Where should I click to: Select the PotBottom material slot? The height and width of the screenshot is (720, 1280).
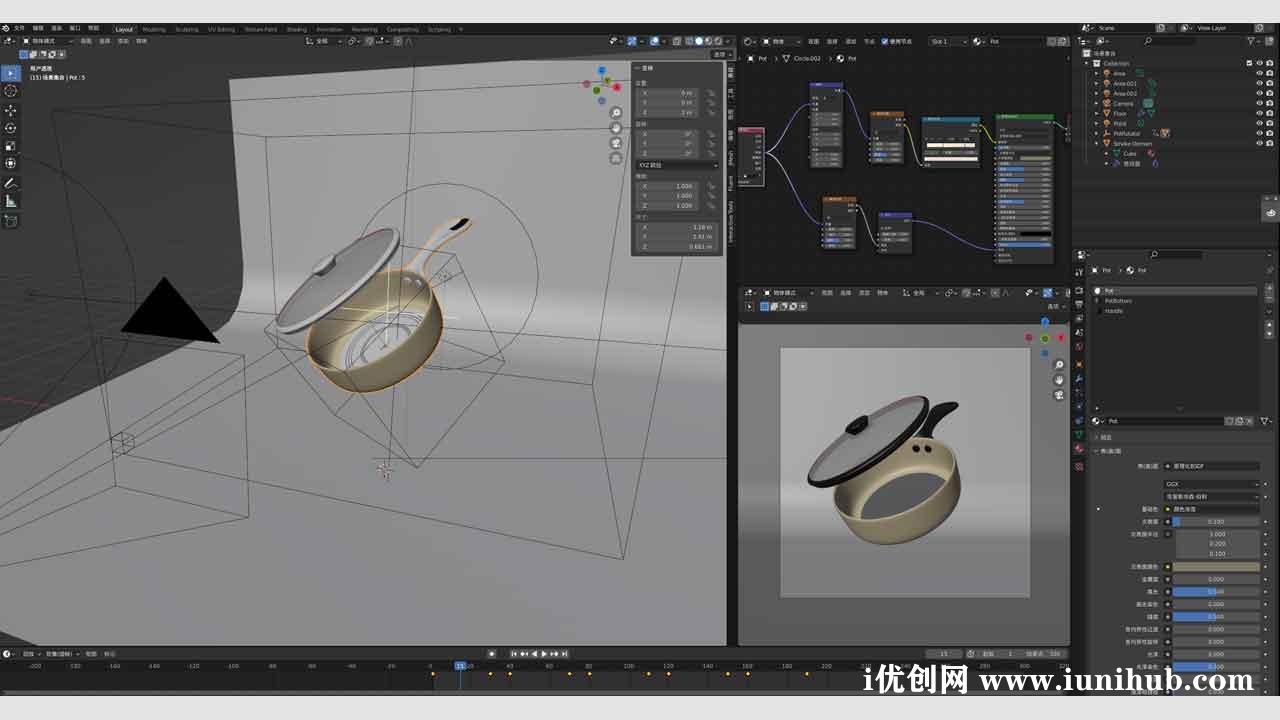(x=1176, y=300)
